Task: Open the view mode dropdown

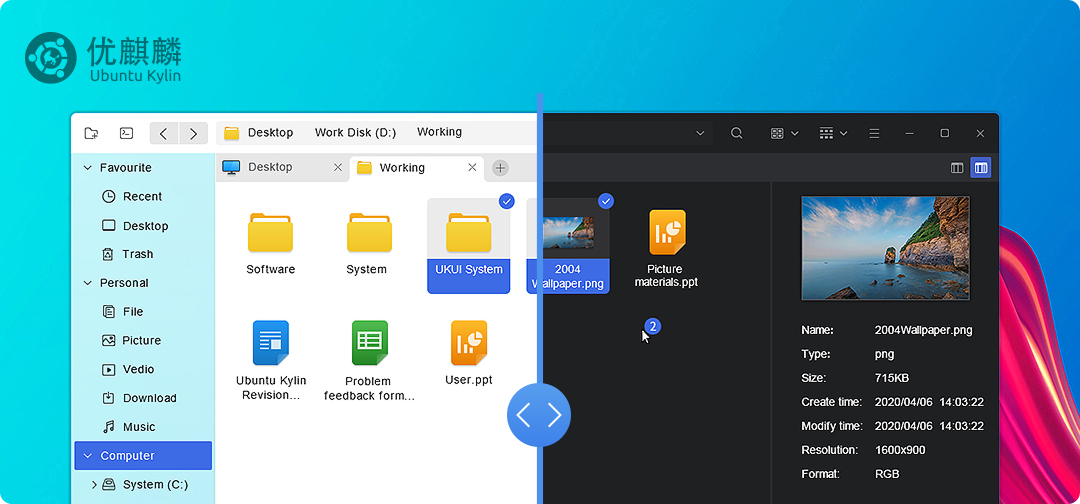Action: coord(784,133)
